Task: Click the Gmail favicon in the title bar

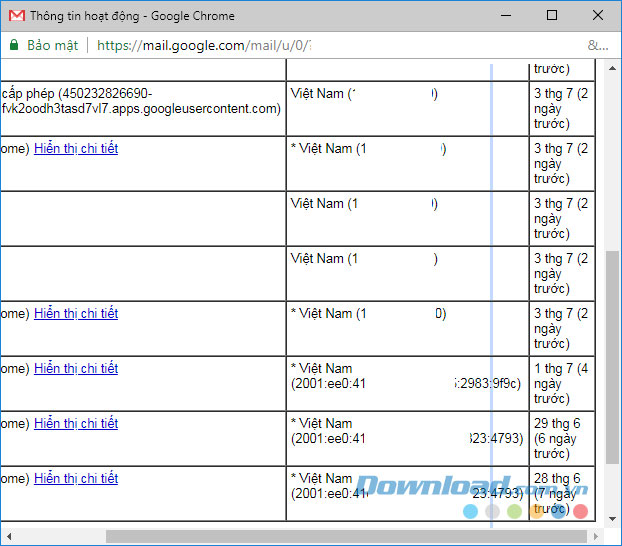Action: (16, 16)
